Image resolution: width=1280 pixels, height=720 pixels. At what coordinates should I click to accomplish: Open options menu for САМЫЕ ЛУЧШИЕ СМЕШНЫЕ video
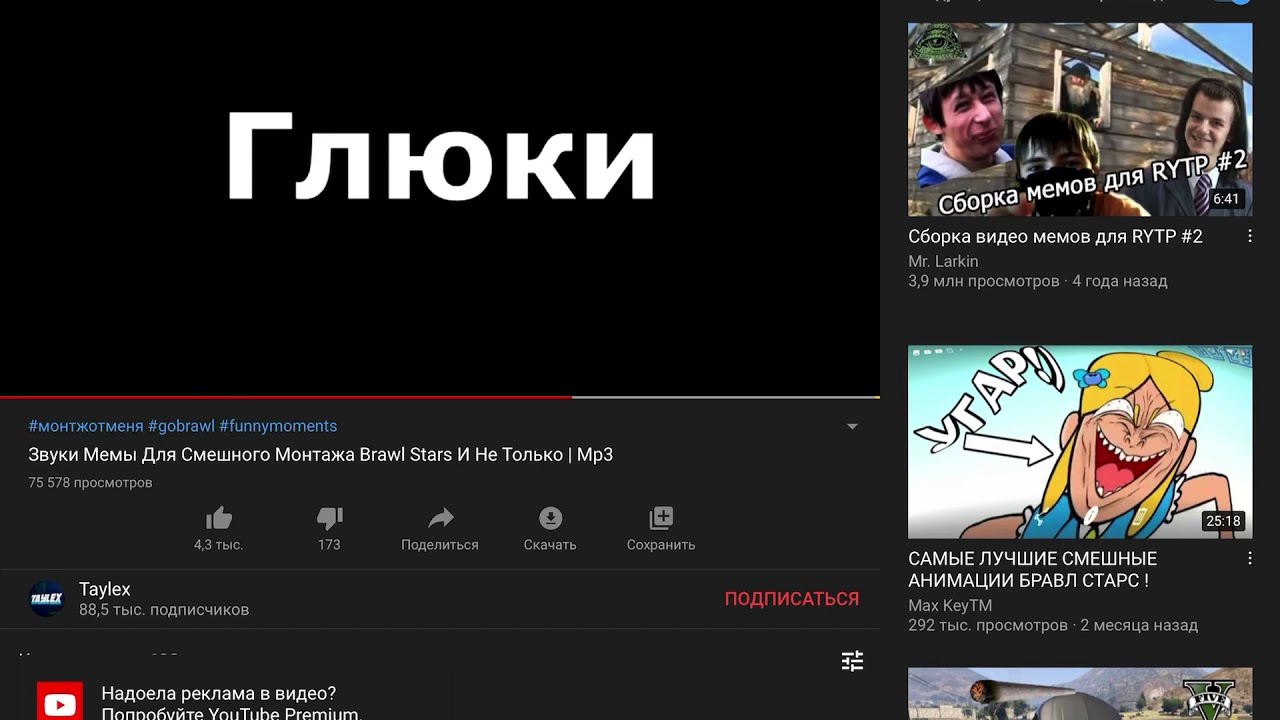tap(1249, 558)
